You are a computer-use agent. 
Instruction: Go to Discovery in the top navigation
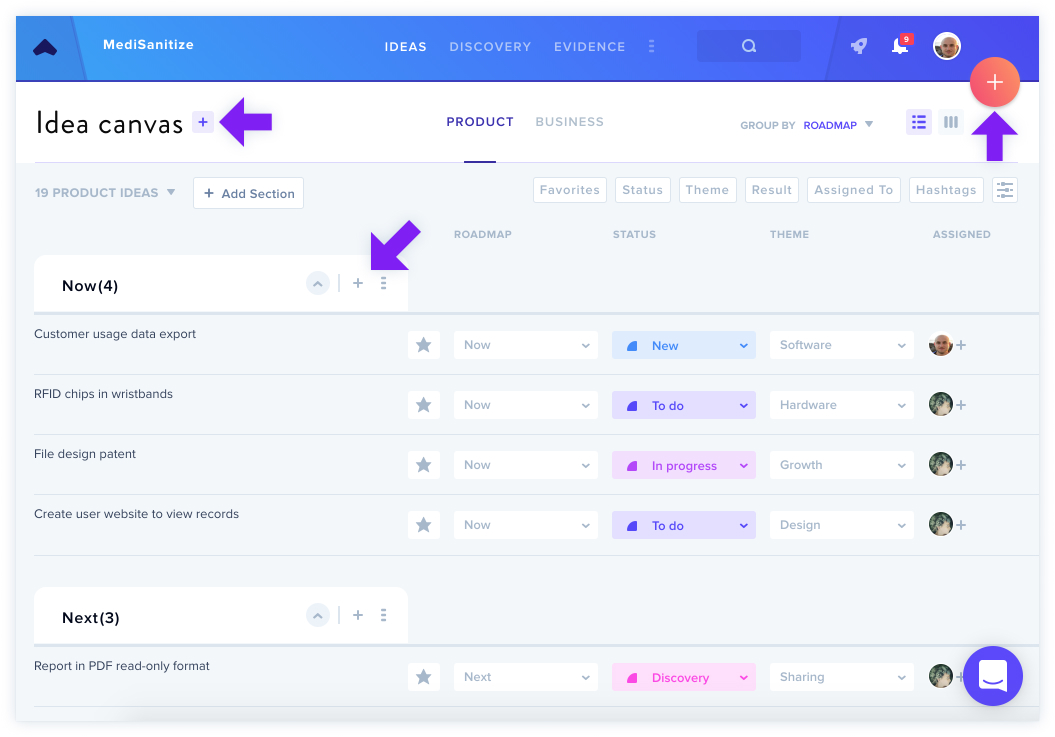[x=490, y=46]
